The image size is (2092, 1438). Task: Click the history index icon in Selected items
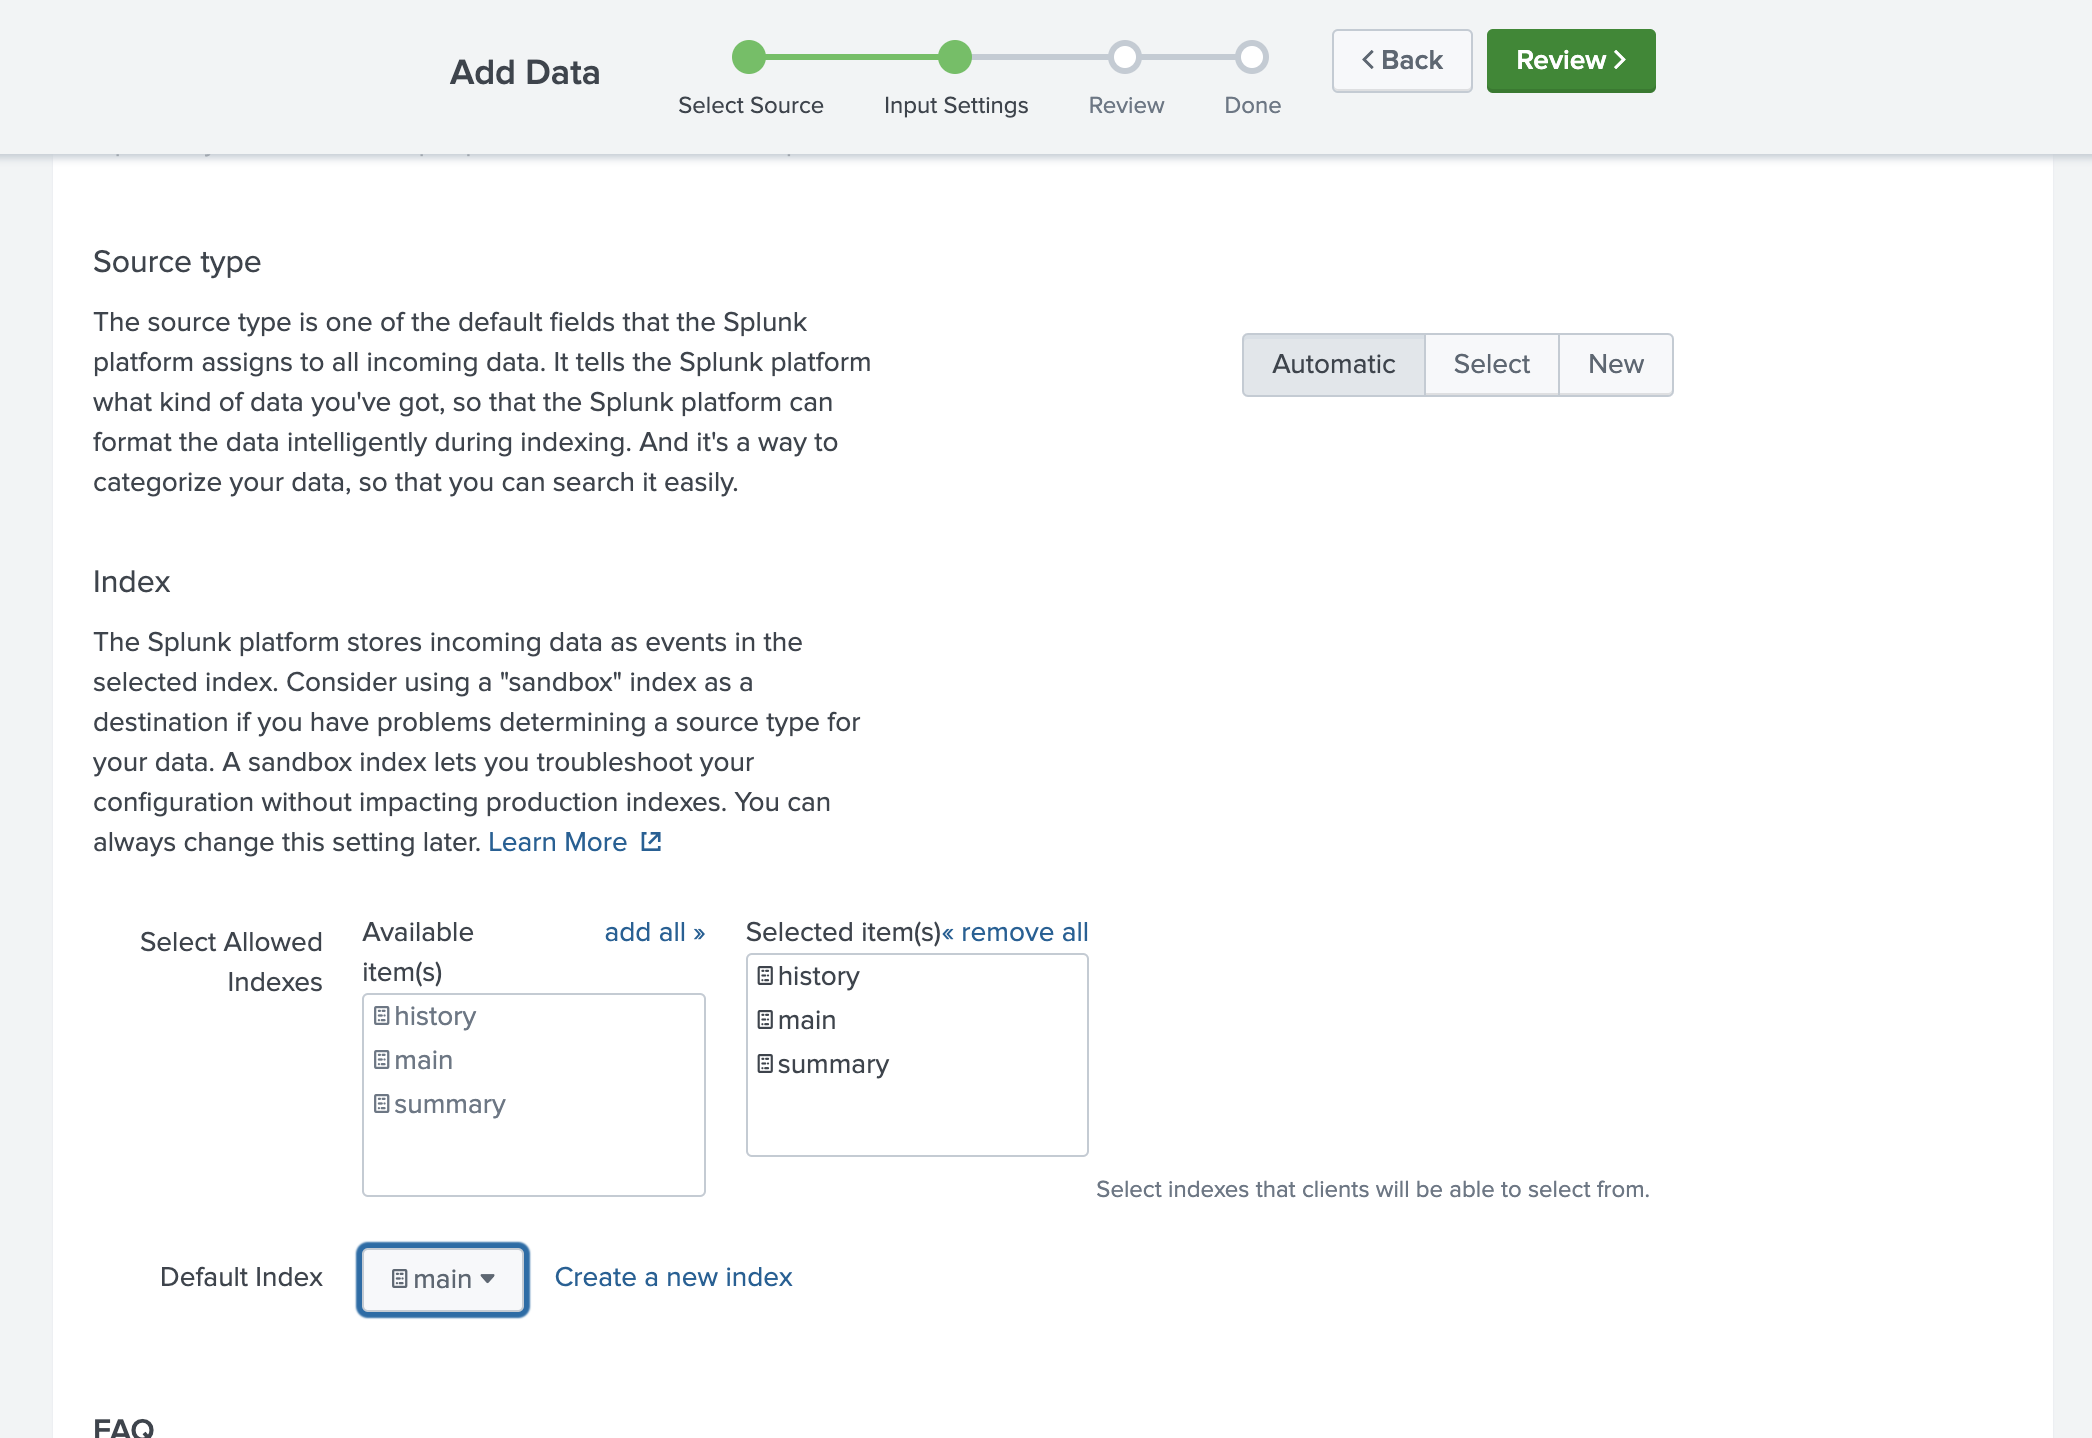click(765, 976)
